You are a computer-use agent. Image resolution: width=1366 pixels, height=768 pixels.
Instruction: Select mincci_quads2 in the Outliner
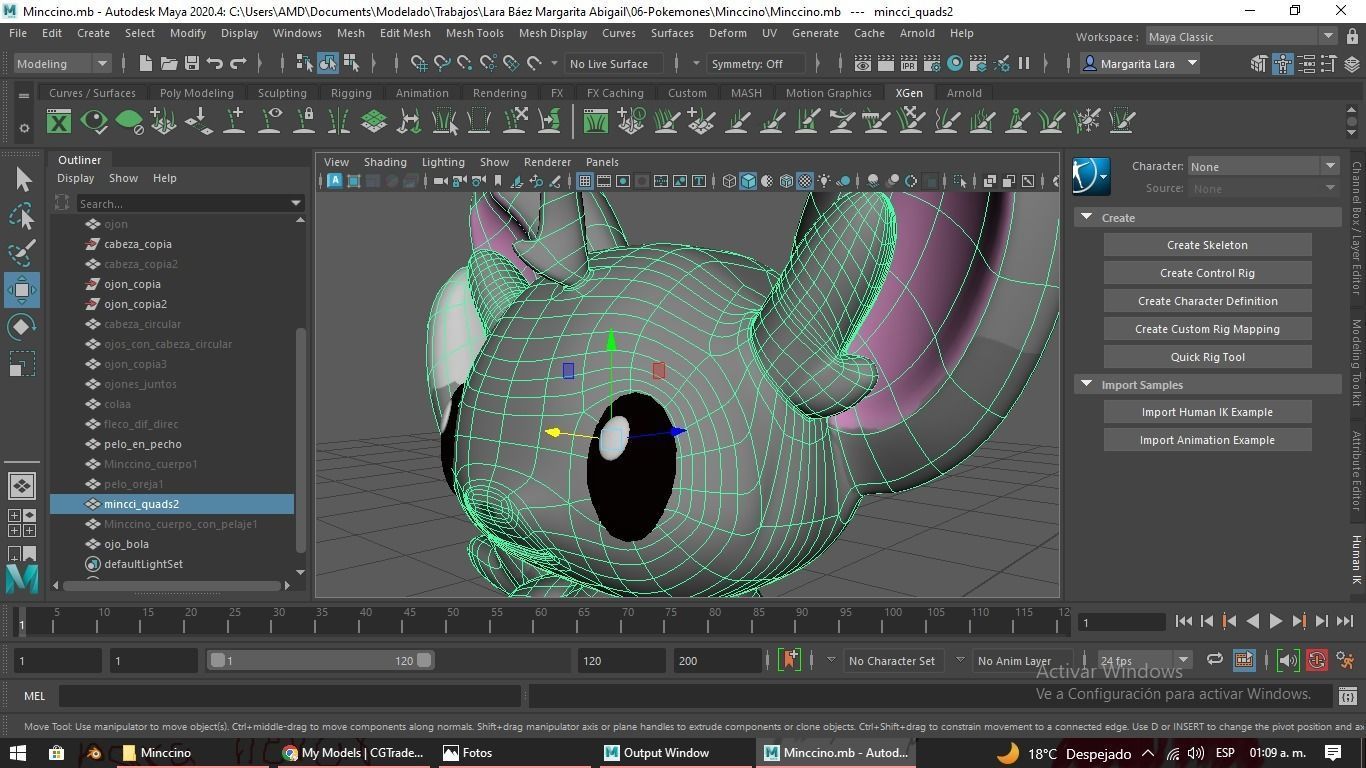[172, 504]
